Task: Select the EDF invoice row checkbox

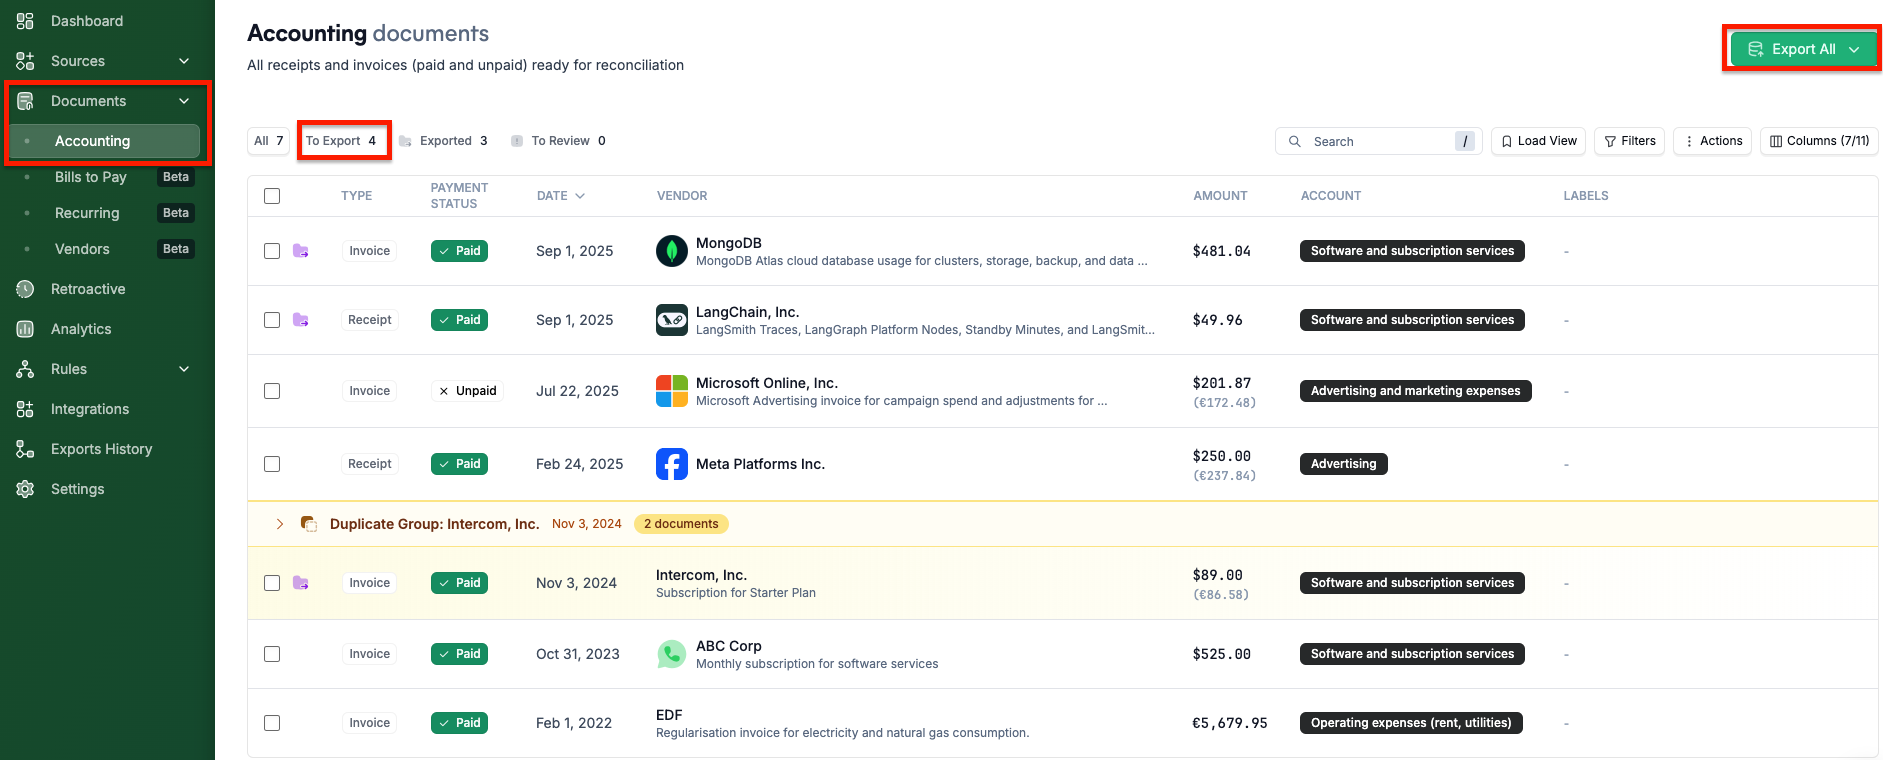Action: click(272, 723)
